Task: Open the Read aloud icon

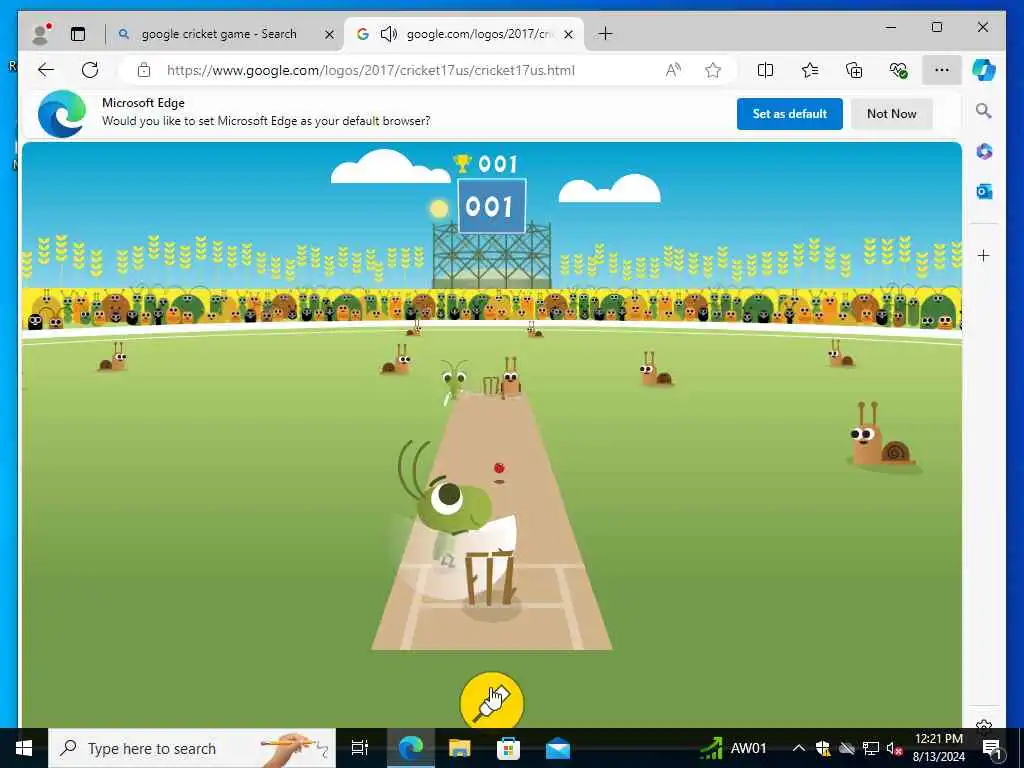Action: tap(673, 70)
